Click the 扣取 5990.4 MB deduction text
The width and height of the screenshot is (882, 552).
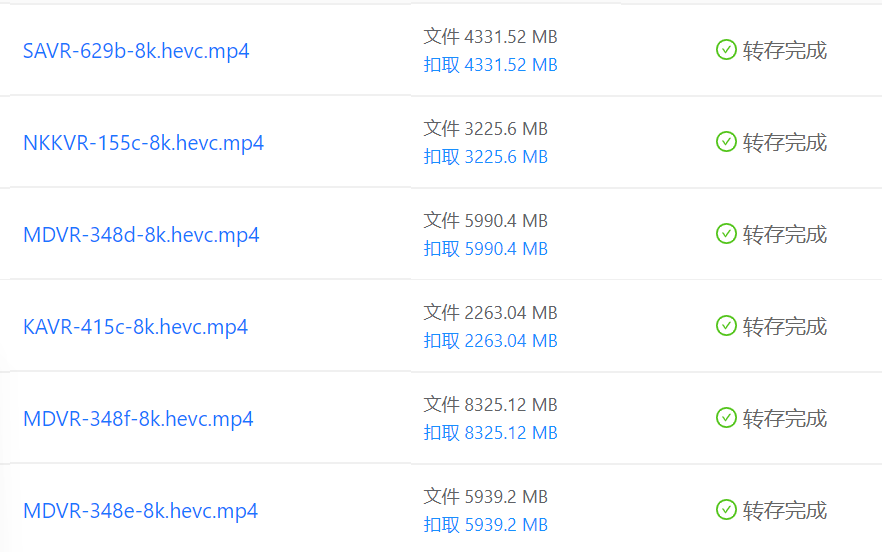click(485, 249)
